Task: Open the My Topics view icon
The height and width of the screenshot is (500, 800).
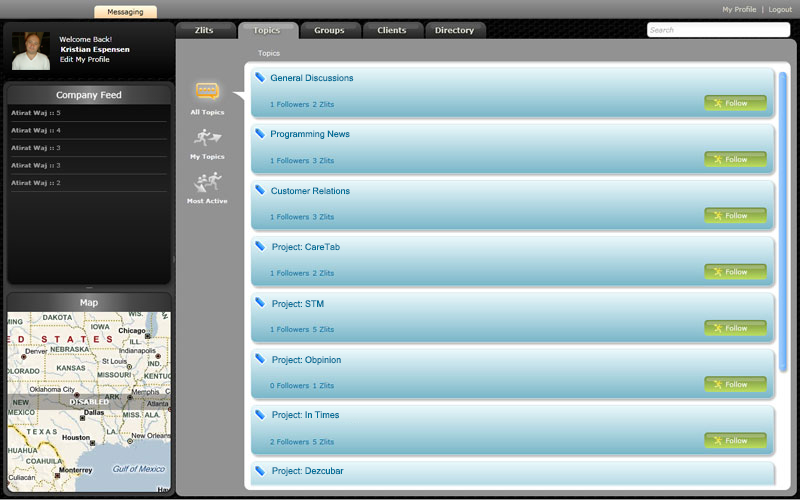Action: click(x=207, y=139)
